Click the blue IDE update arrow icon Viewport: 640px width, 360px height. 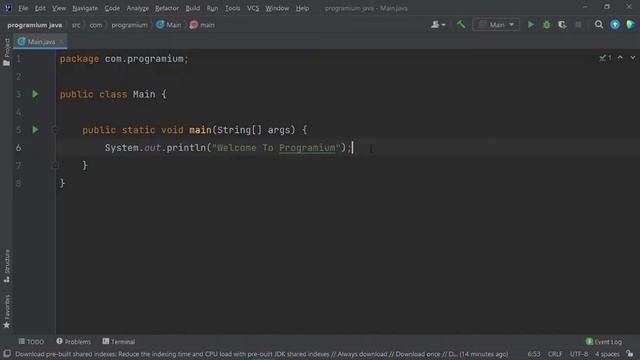[x=615, y=24]
